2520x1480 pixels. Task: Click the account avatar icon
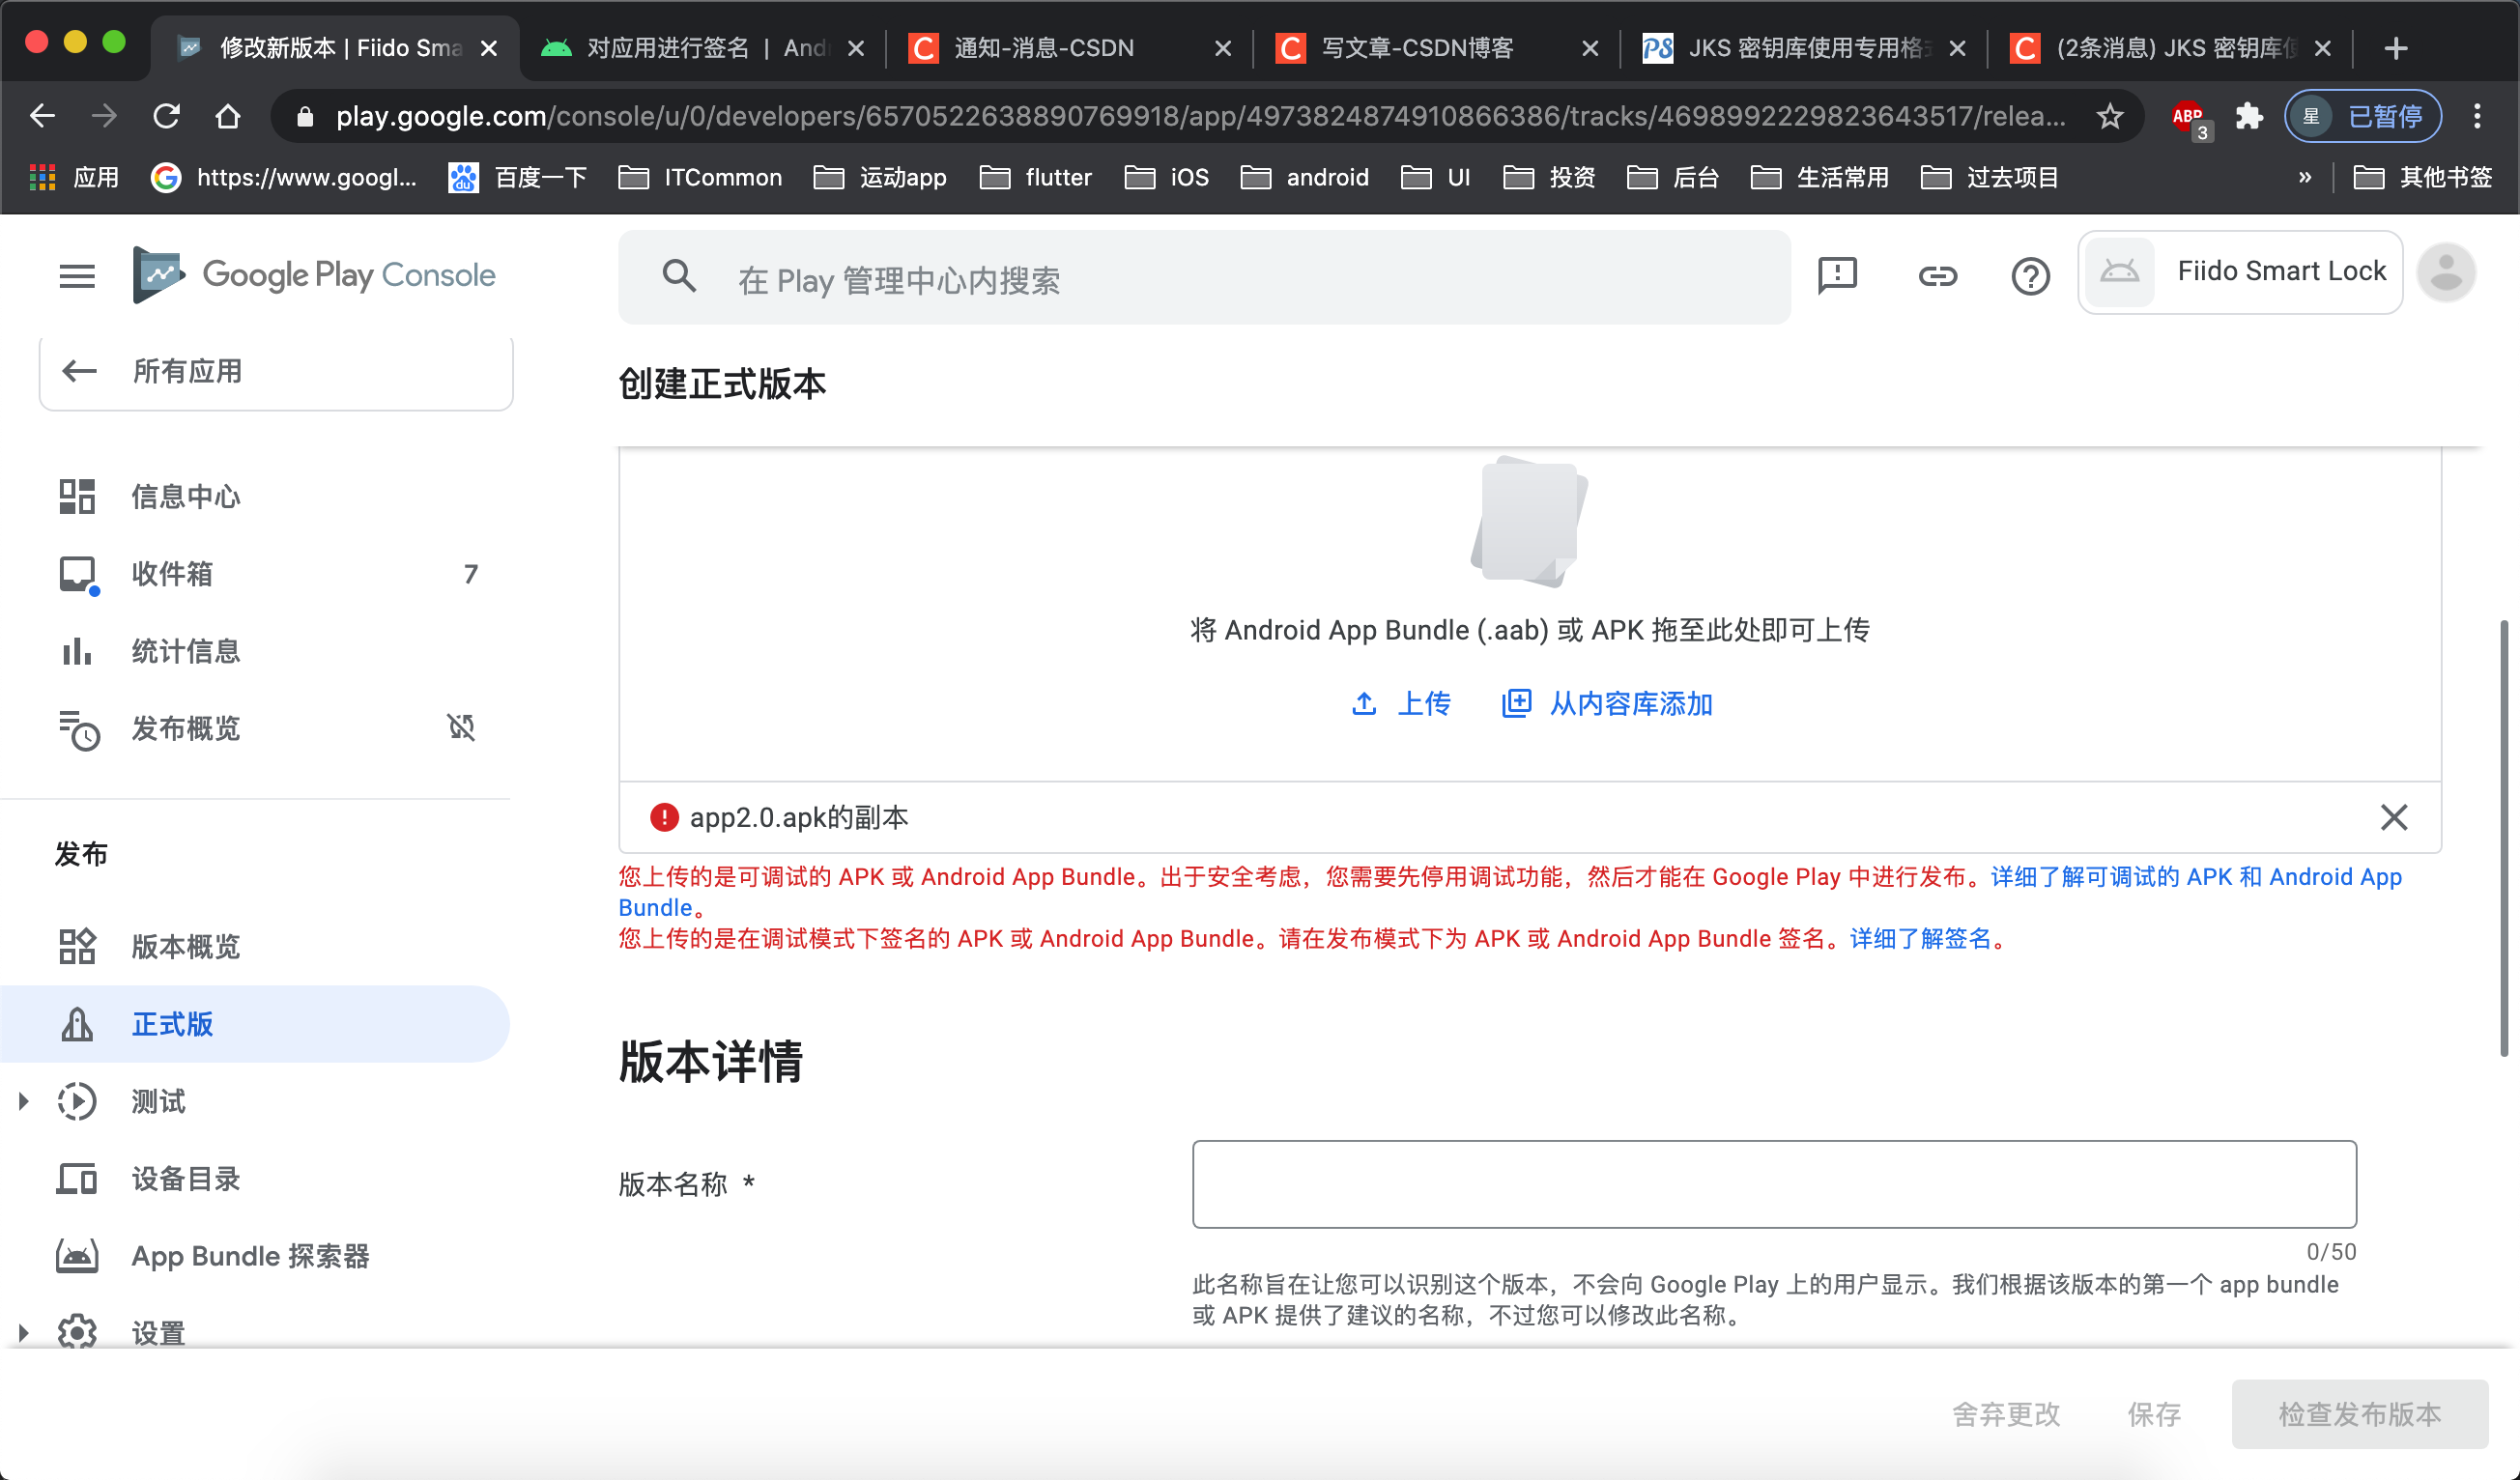pos(2446,273)
